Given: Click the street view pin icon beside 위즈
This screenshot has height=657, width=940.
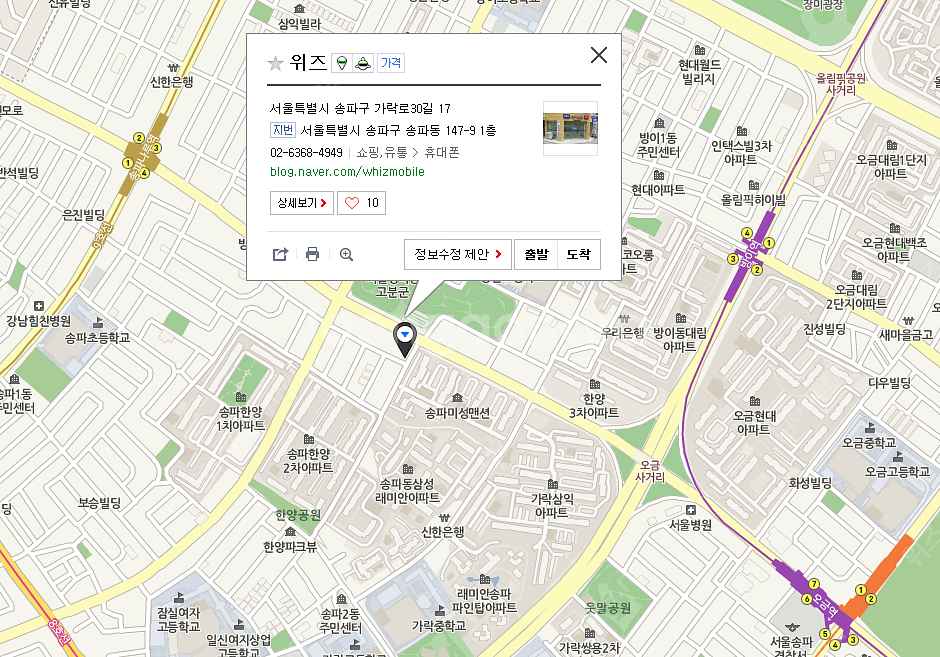Looking at the screenshot, I should click(341, 63).
